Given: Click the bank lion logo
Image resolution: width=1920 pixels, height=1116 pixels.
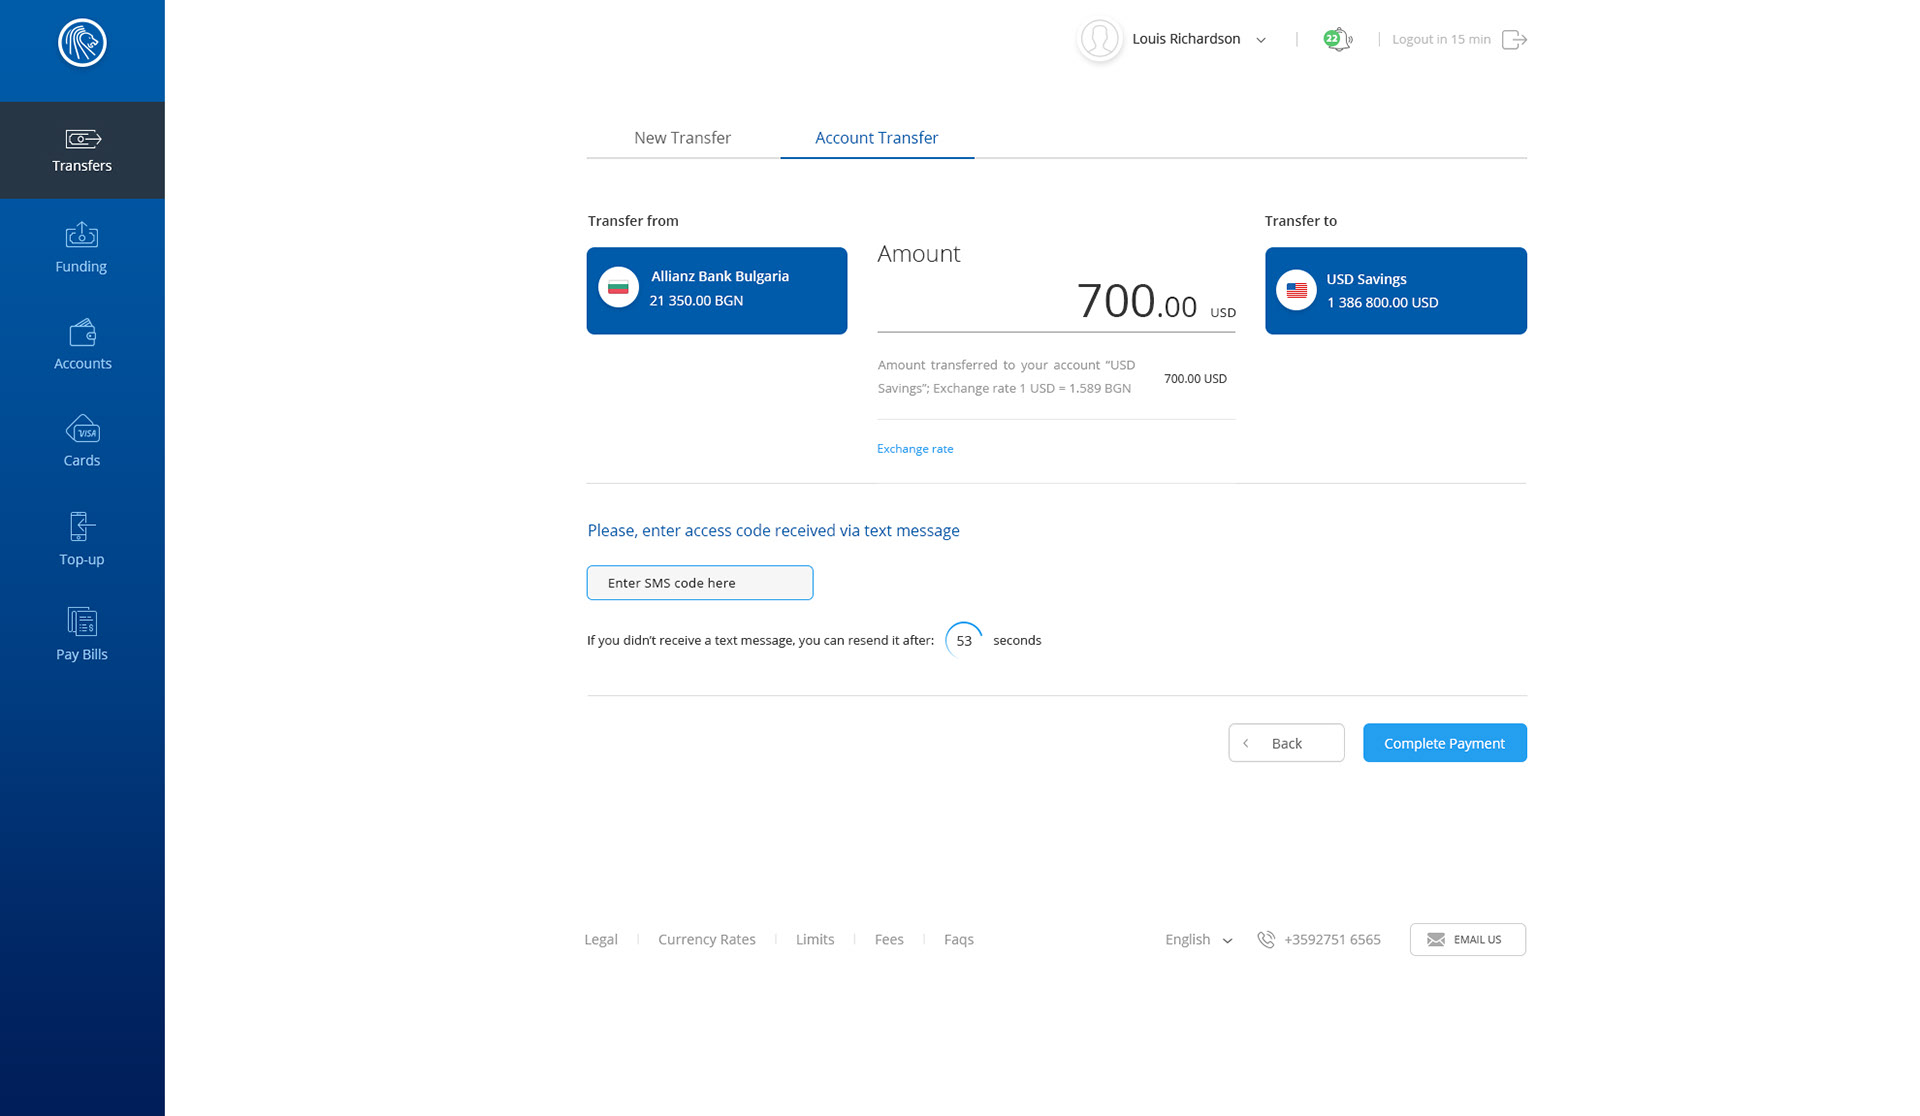Looking at the screenshot, I should click(x=82, y=43).
